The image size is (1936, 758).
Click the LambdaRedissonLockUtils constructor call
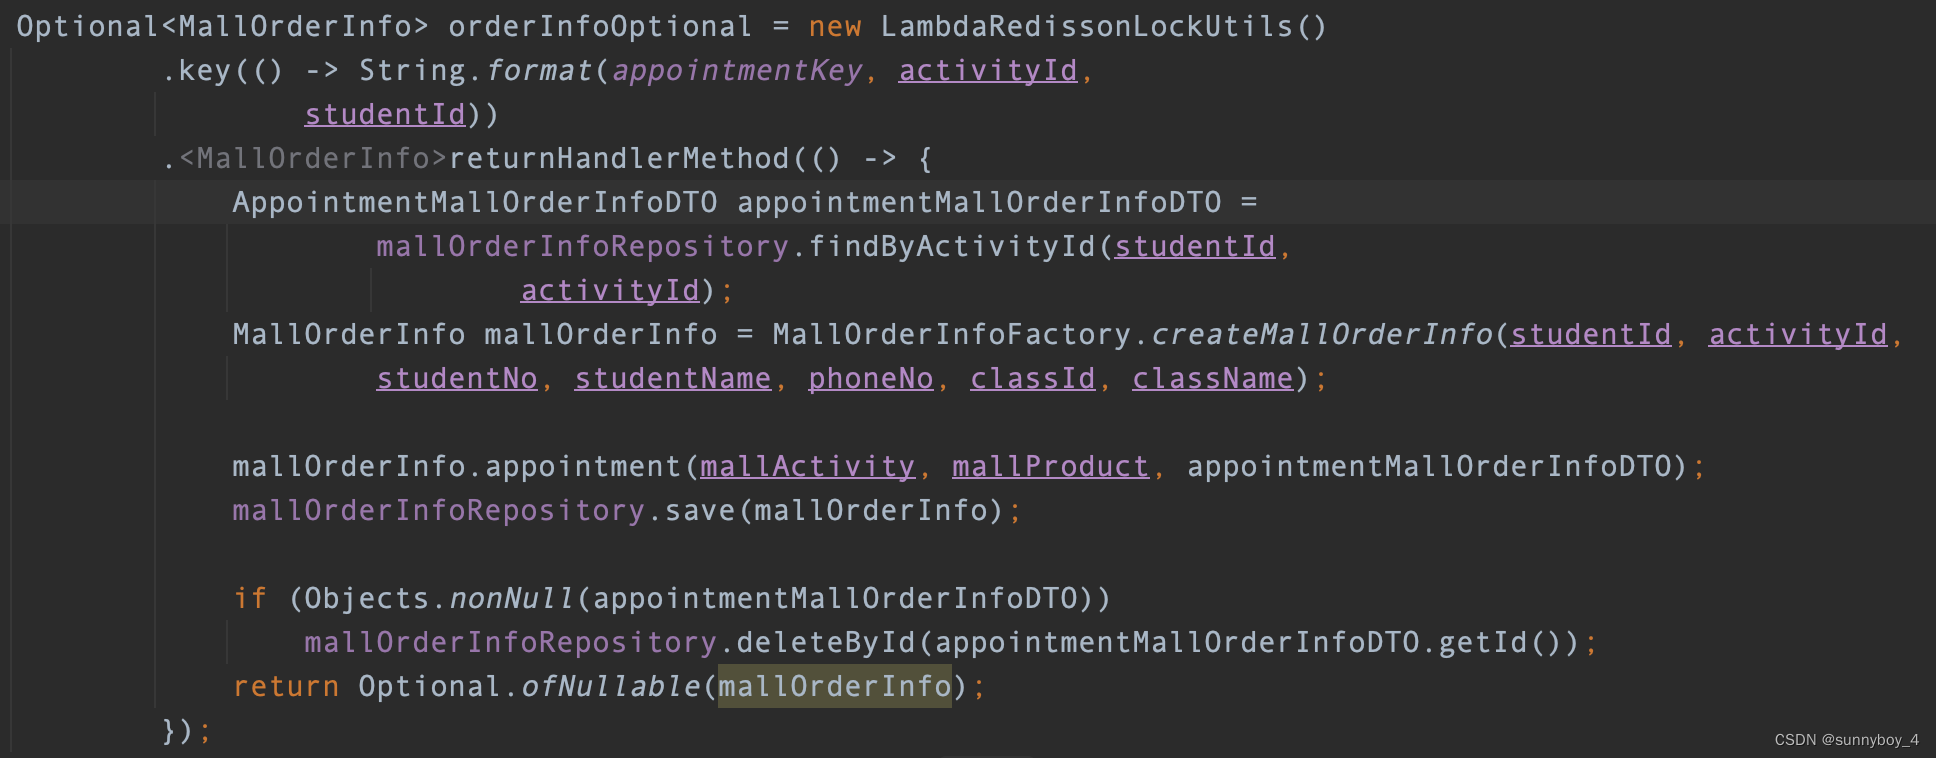point(1104,26)
